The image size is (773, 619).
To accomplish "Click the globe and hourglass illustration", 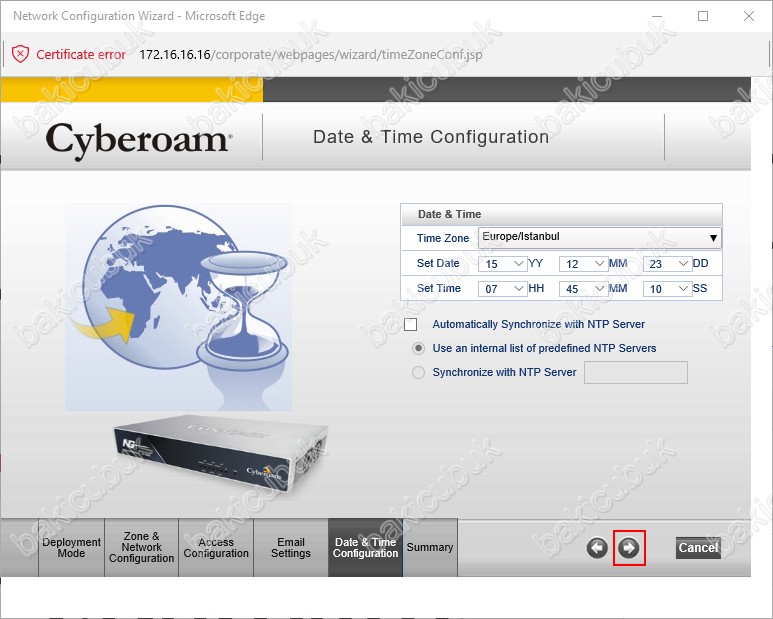I will (x=178, y=307).
